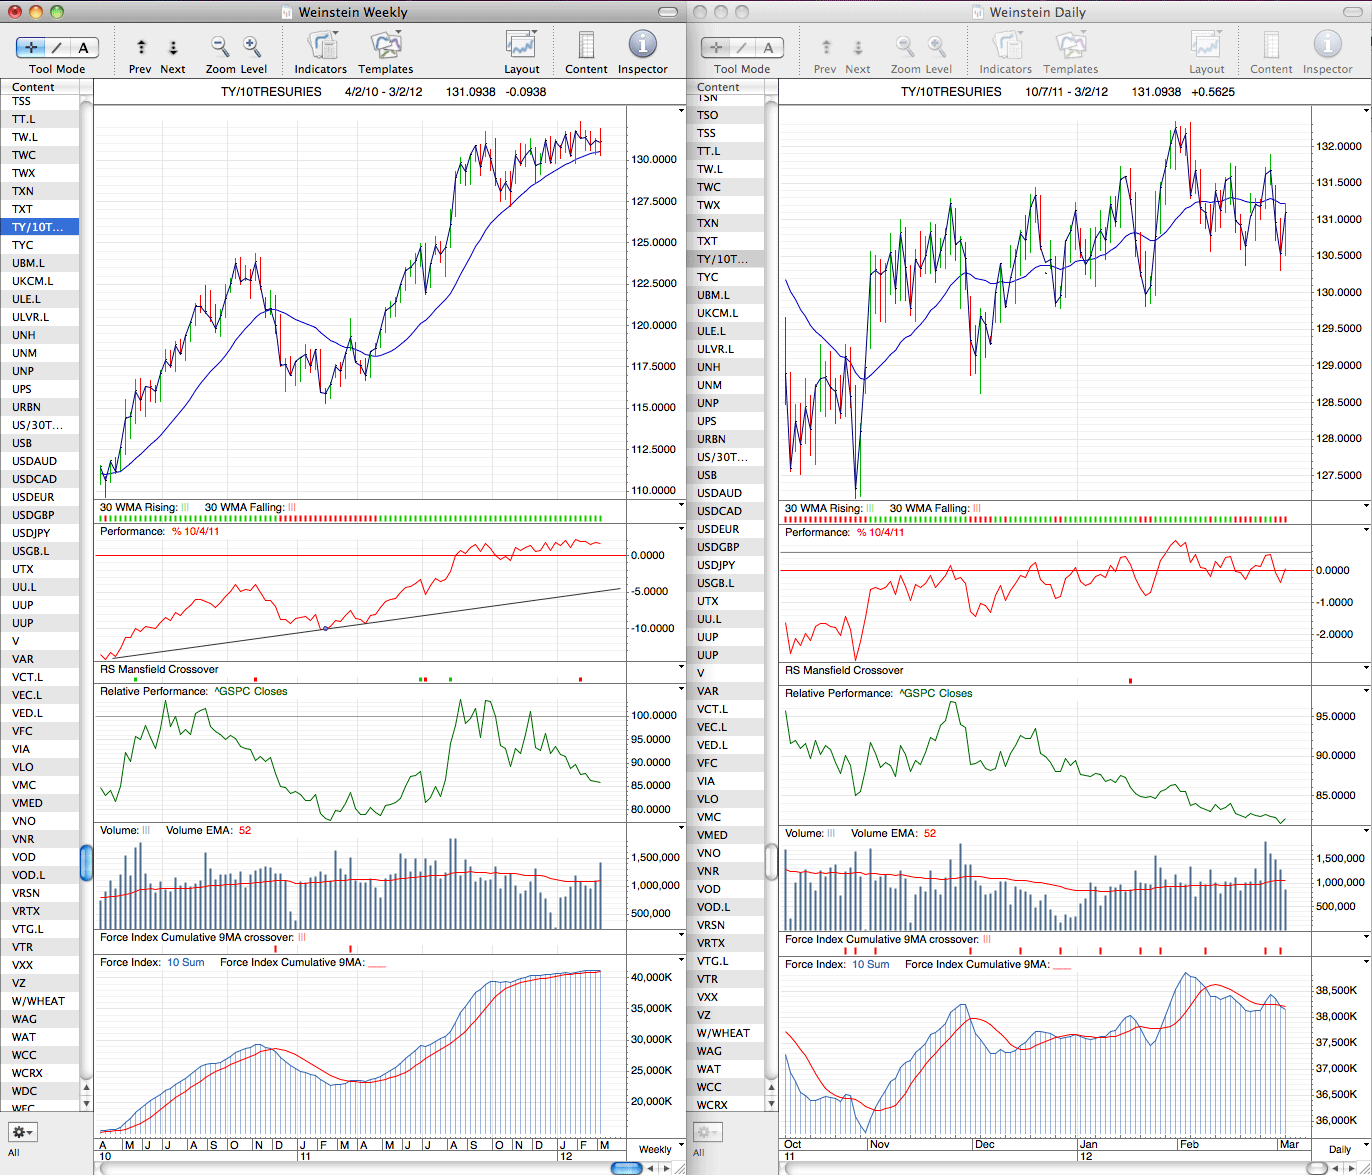Click the Weekly period button at the chart bottom
The width and height of the screenshot is (1372, 1175).
click(655, 1149)
